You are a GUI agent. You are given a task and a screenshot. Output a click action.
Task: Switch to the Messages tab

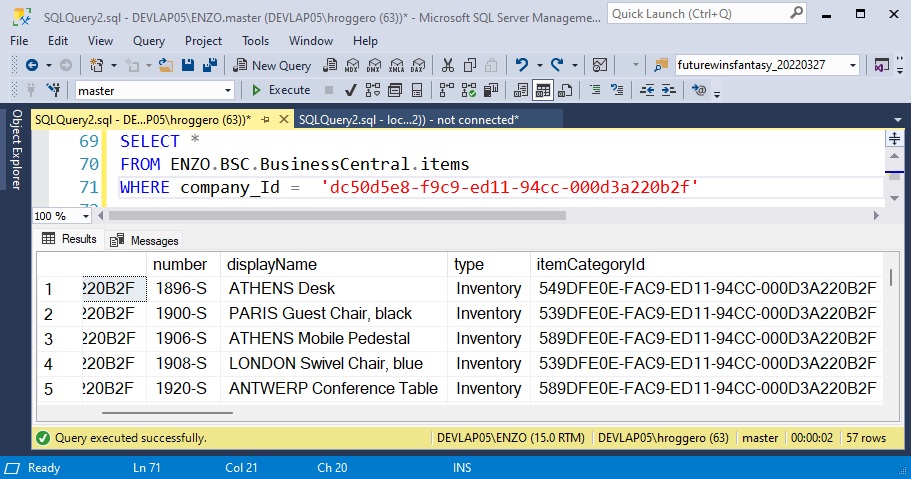(x=145, y=240)
